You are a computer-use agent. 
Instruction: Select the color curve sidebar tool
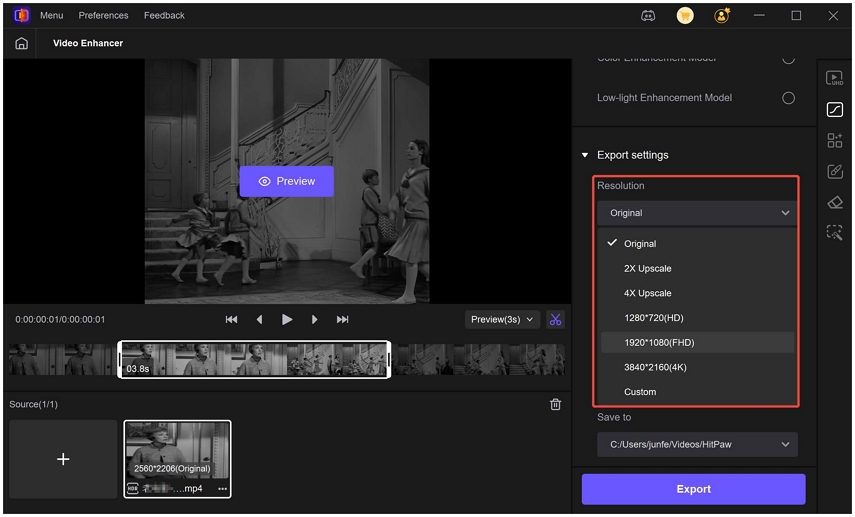[834, 110]
